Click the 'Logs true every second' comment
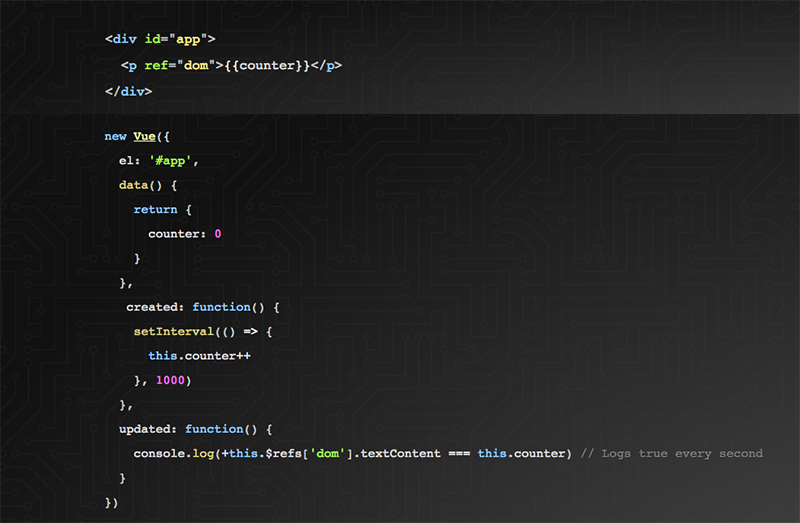Screen dimensions: 800x523 coord(671,453)
